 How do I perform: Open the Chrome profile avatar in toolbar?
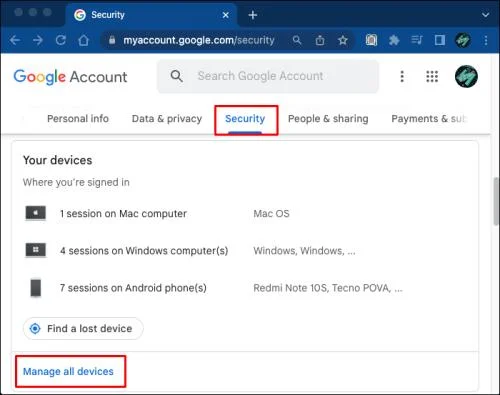point(463,40)
